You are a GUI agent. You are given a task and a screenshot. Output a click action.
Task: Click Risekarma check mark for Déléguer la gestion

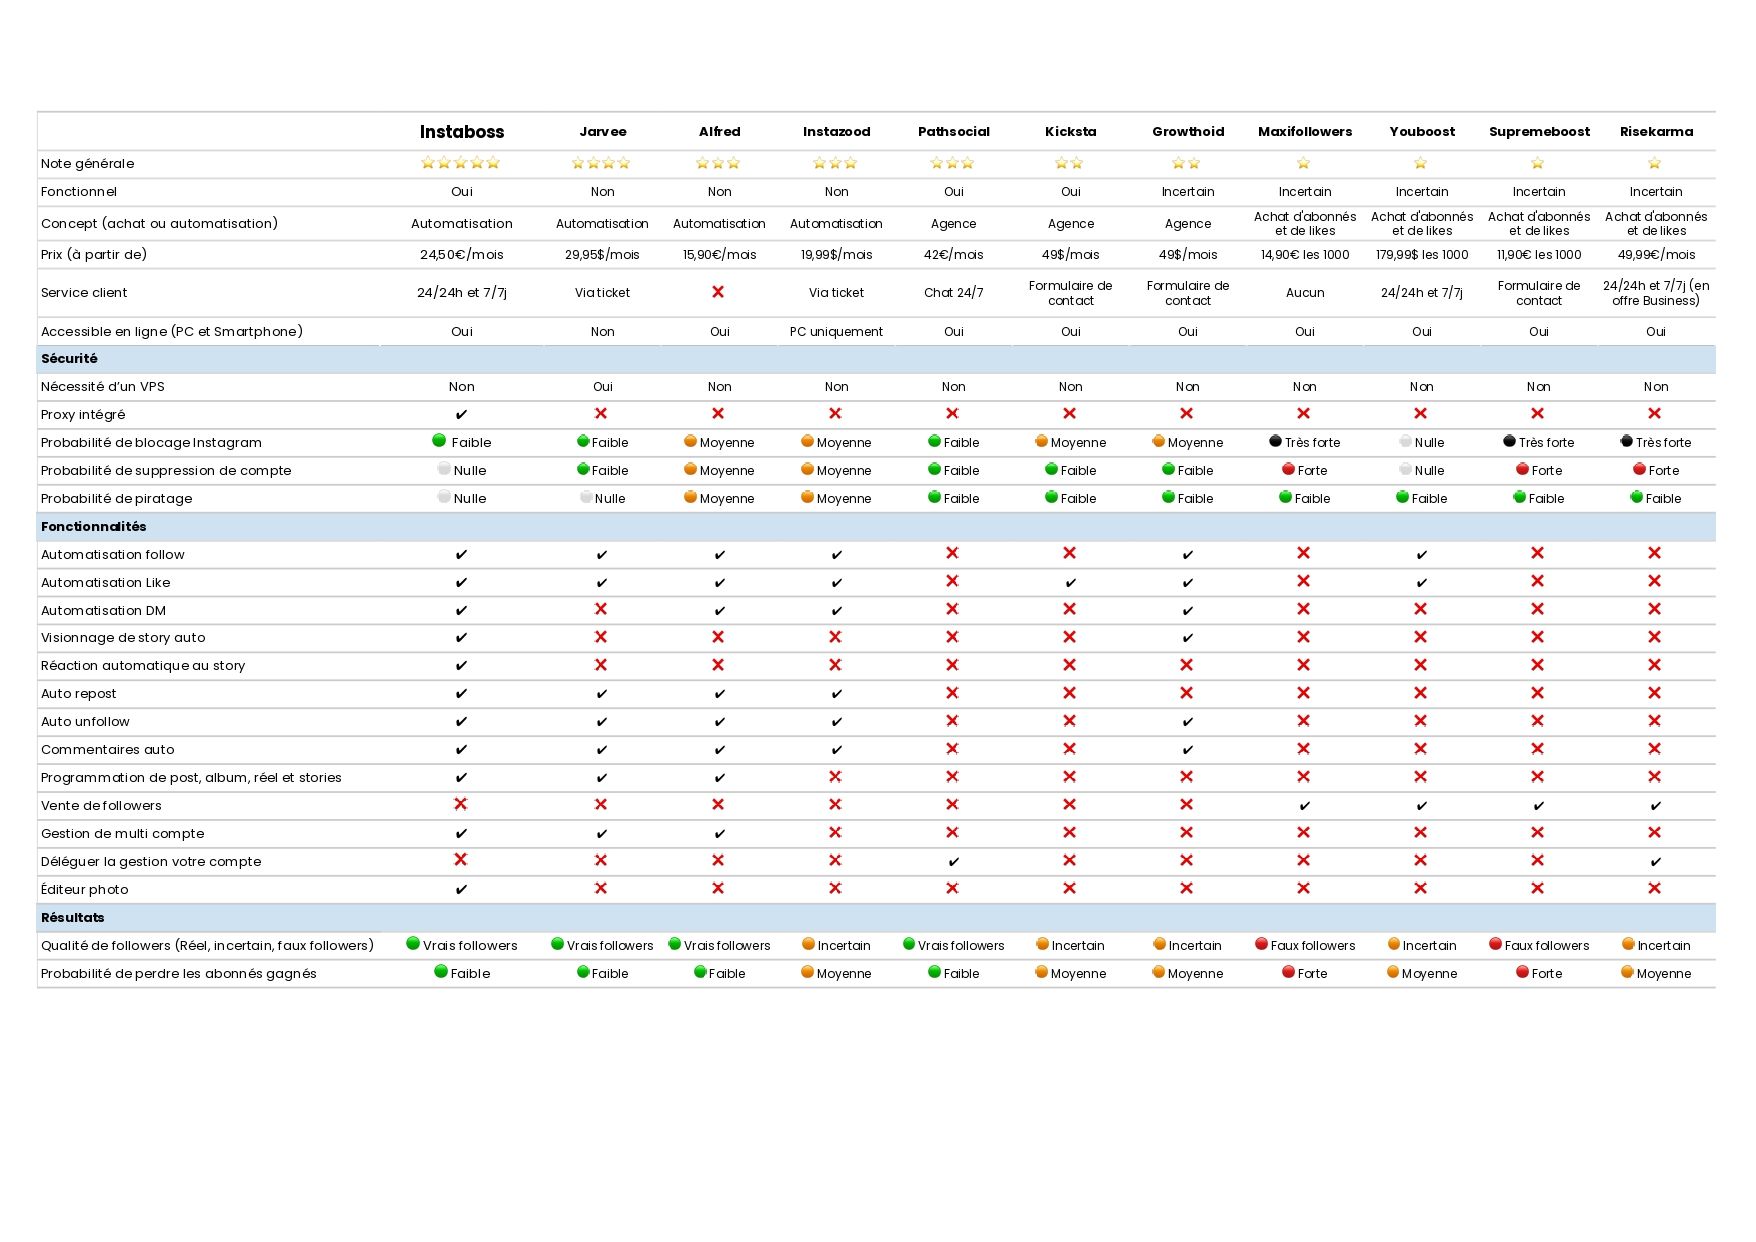[x=1656, y=862]
